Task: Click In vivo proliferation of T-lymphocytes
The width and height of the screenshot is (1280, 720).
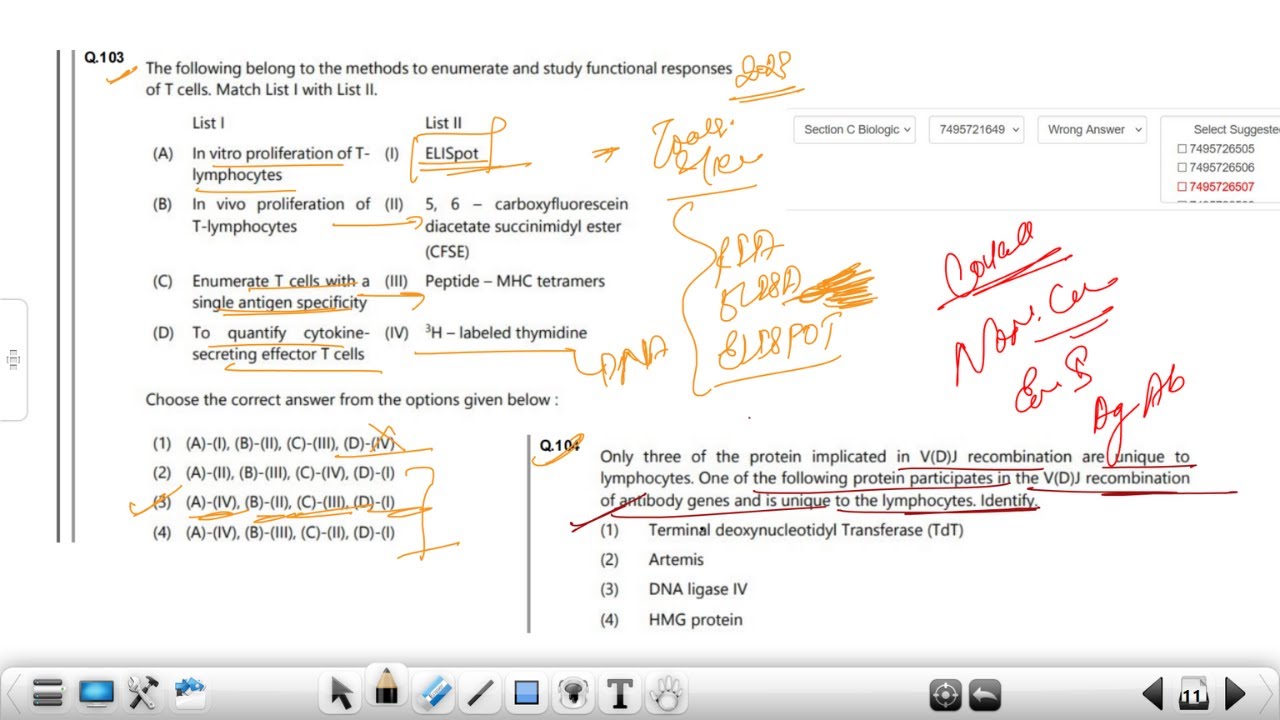Action: coord(281,215)
